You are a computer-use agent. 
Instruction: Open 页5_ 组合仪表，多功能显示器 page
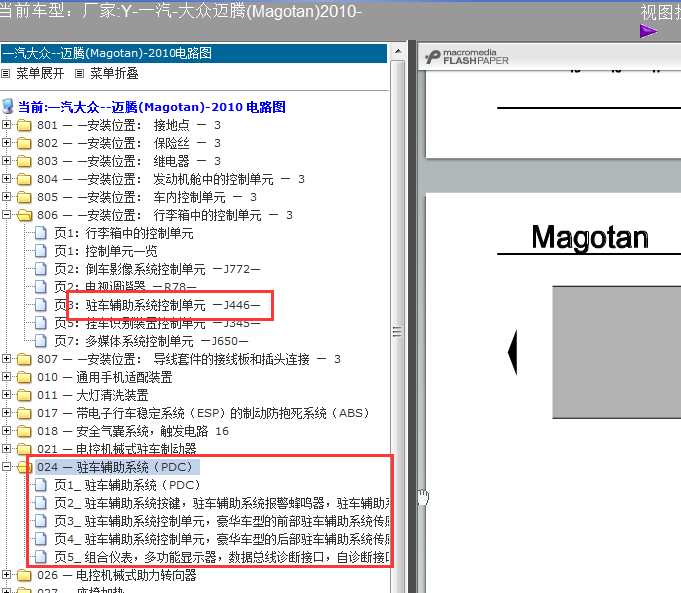tap(221, 557)
